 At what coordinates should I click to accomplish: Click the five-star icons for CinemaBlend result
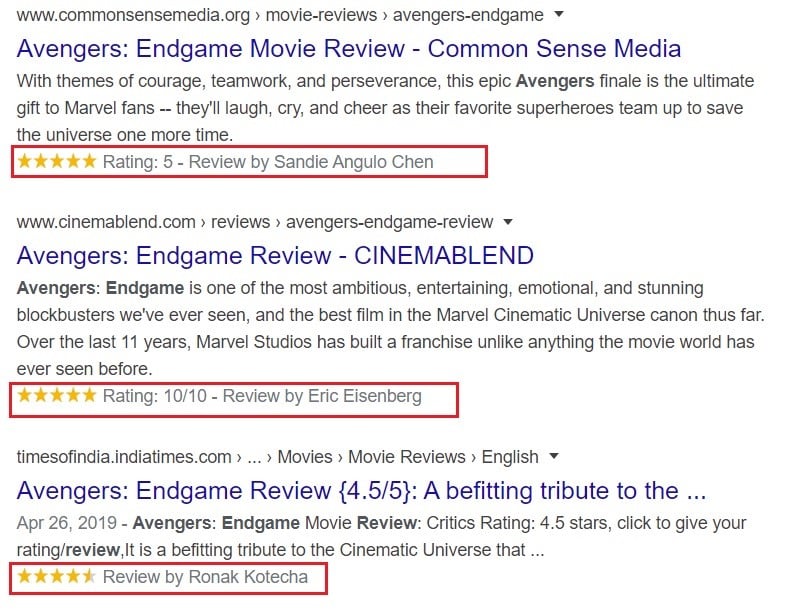coord(57,396)
